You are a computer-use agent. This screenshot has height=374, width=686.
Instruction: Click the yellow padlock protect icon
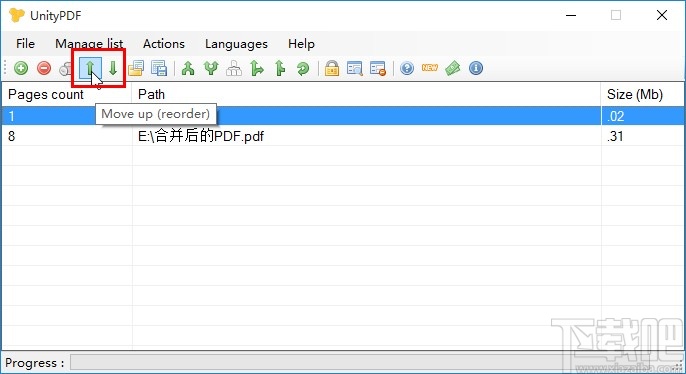coord(332,68)
